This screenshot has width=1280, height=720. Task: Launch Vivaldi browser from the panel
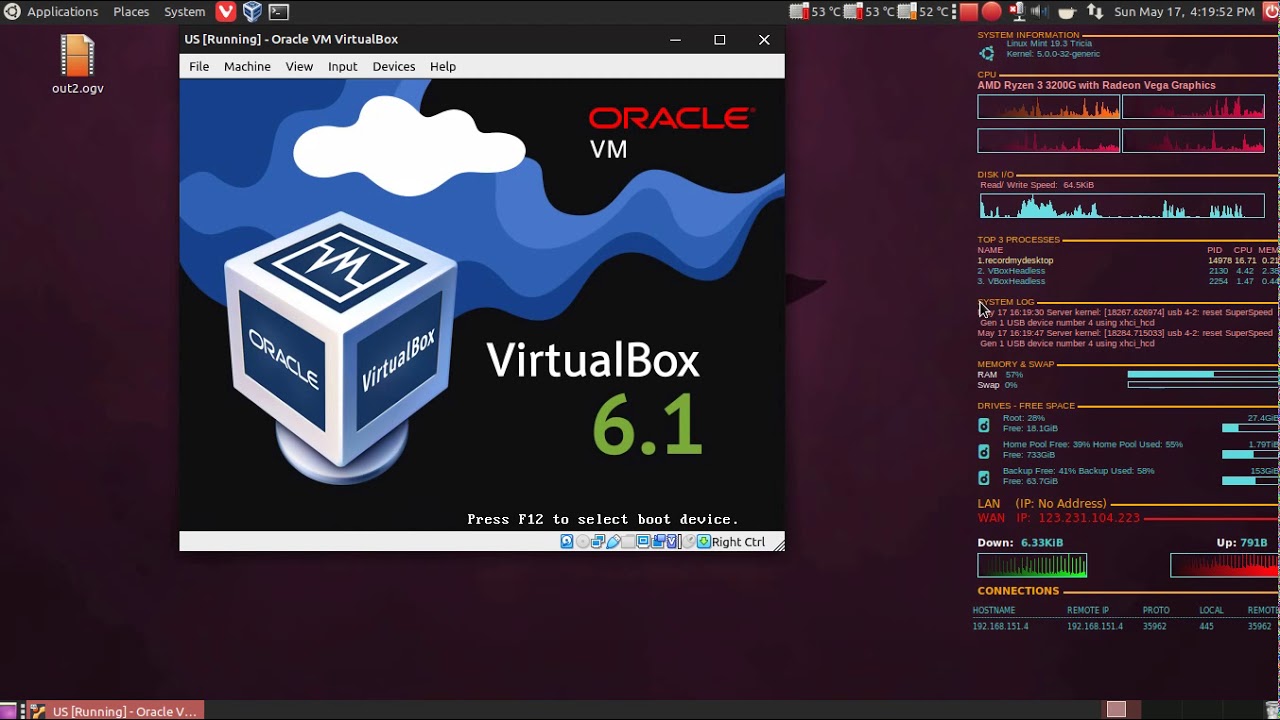click(226, 12)
